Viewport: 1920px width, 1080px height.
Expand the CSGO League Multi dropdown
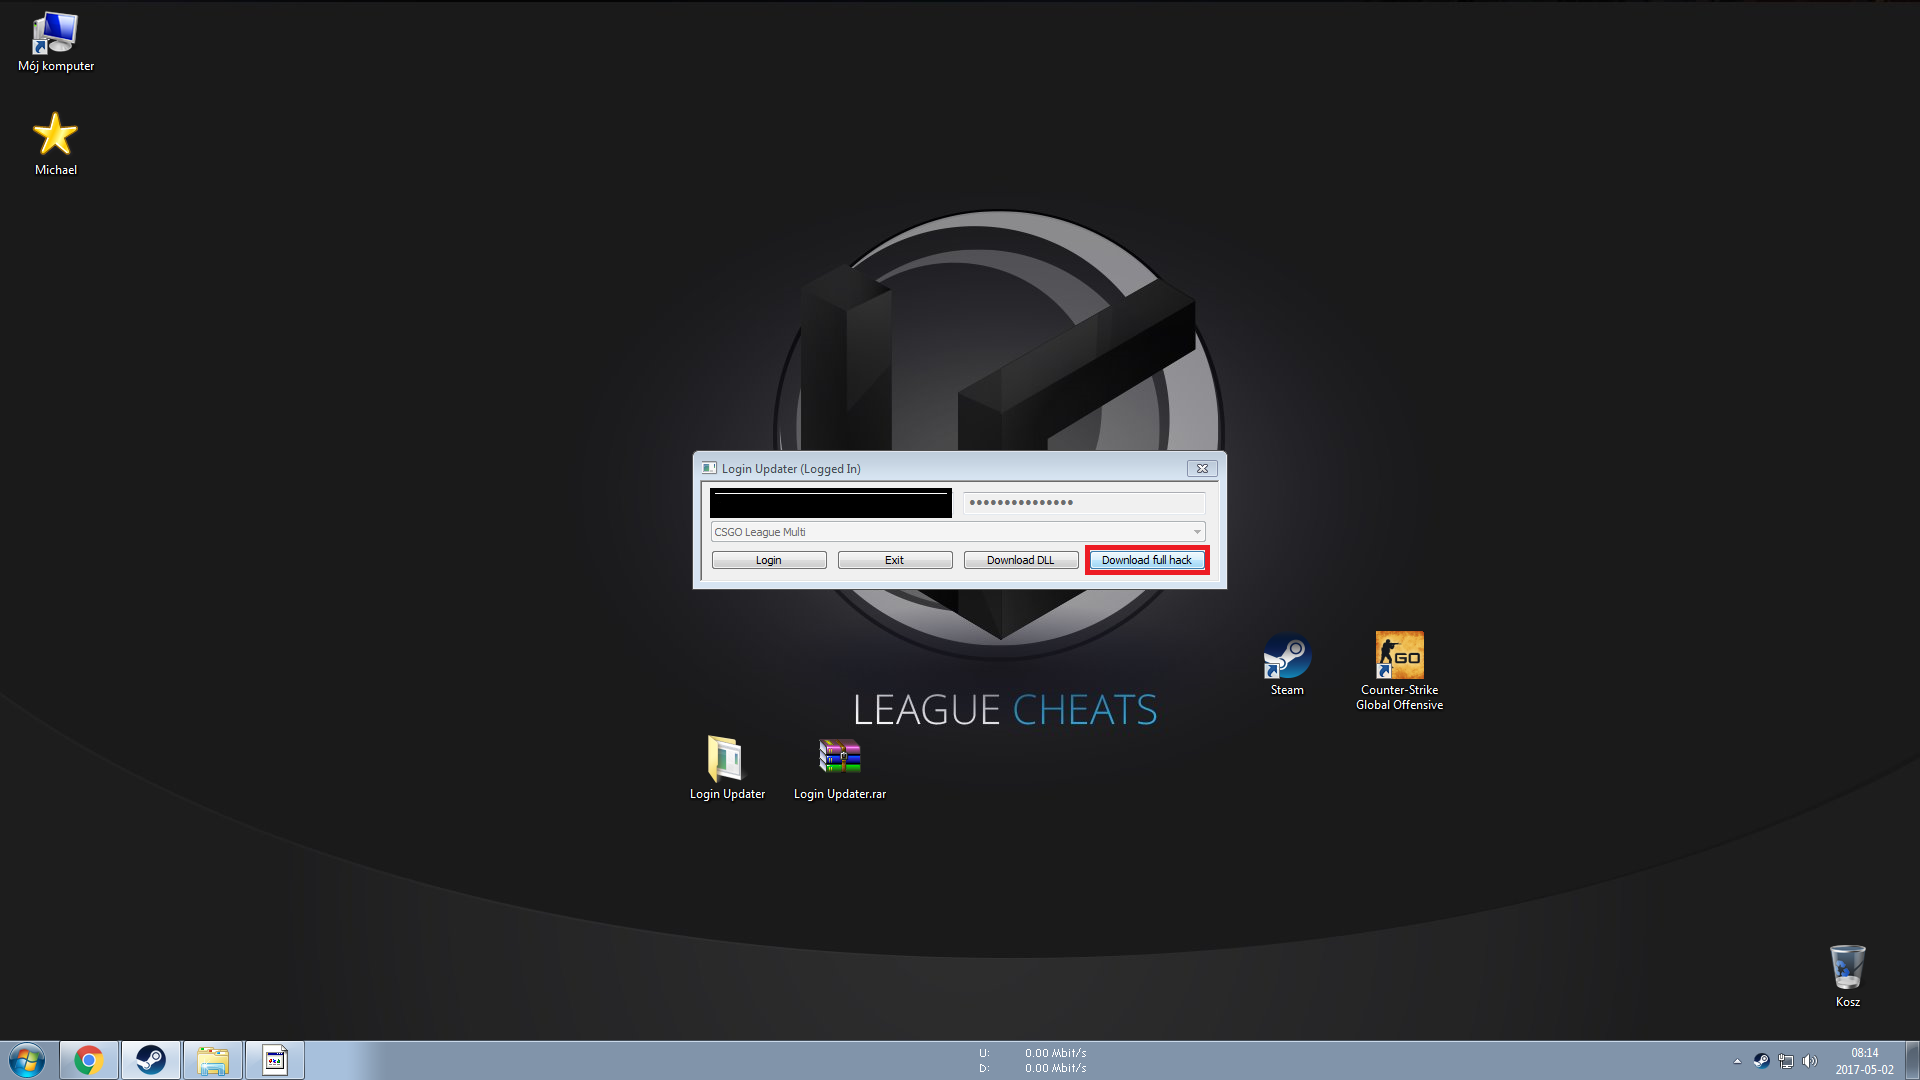958,532
